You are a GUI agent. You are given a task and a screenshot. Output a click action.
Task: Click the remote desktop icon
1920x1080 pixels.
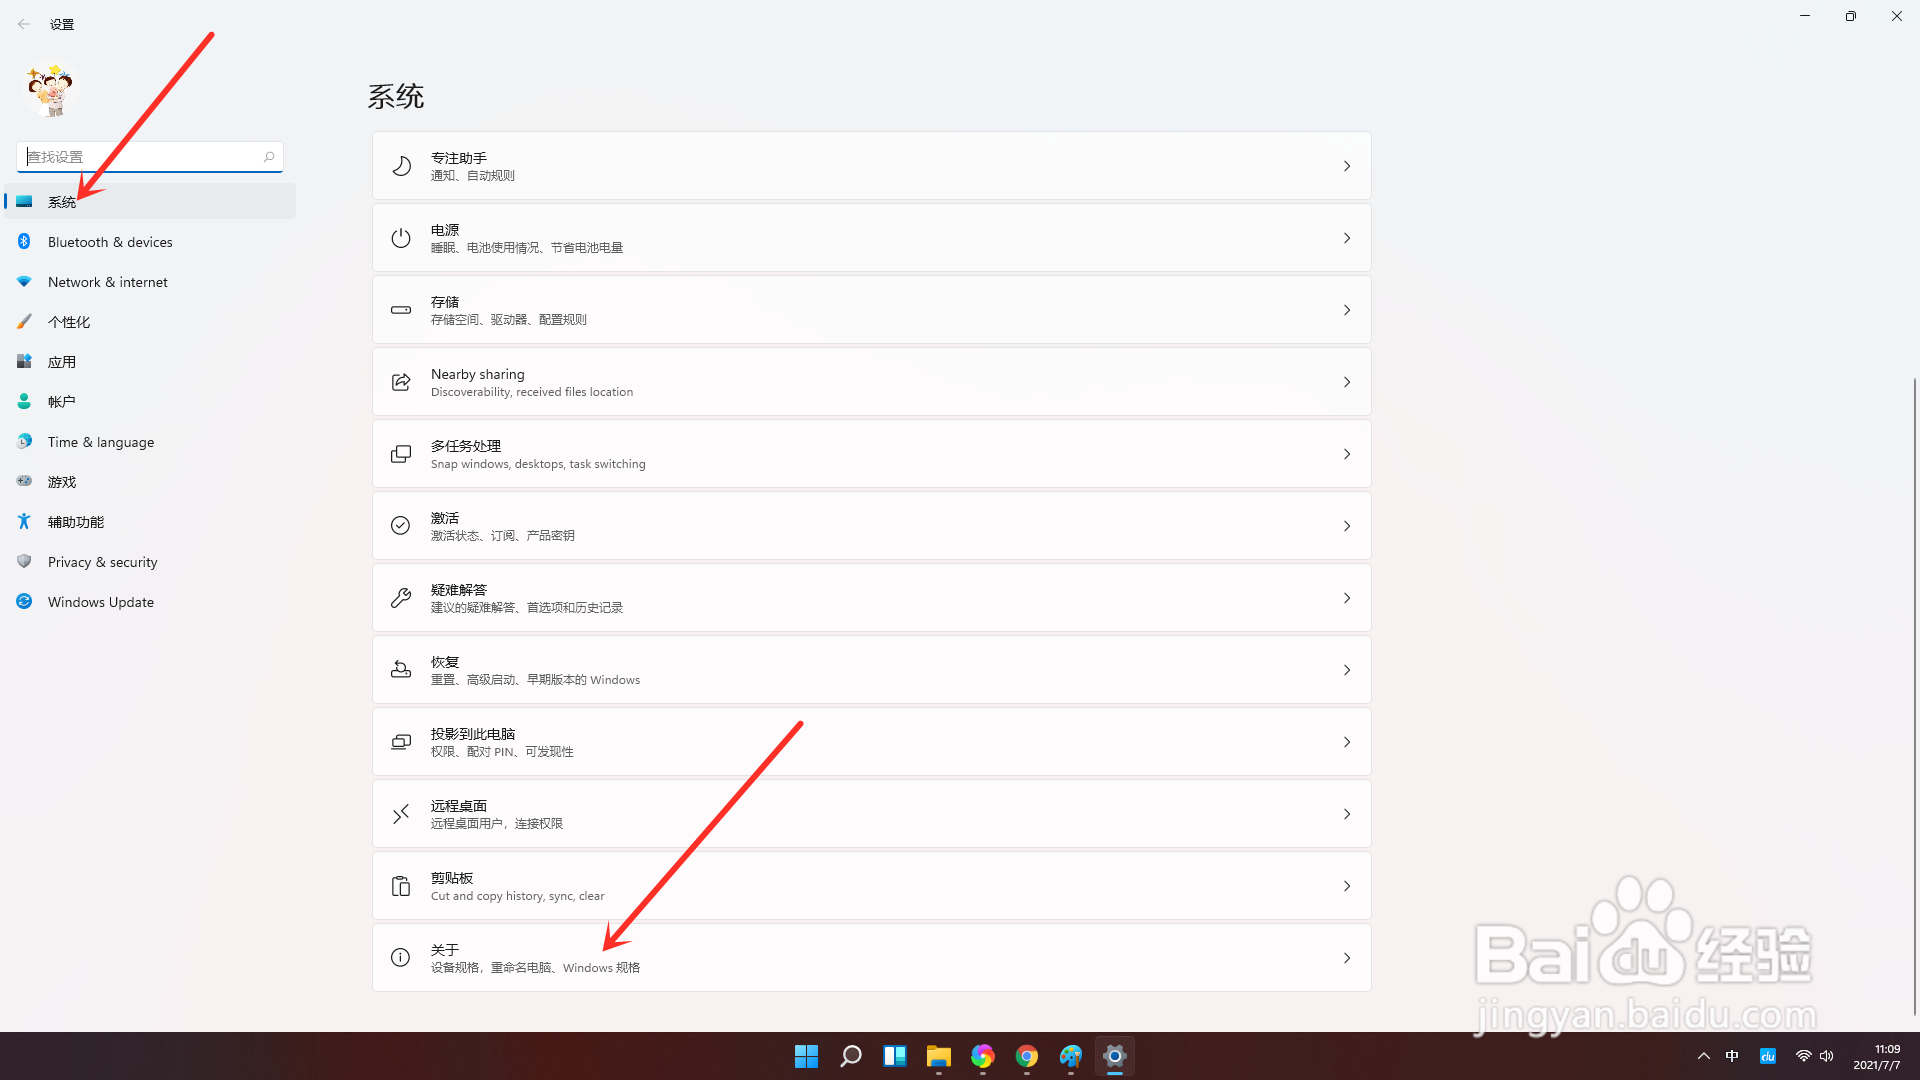401,814
